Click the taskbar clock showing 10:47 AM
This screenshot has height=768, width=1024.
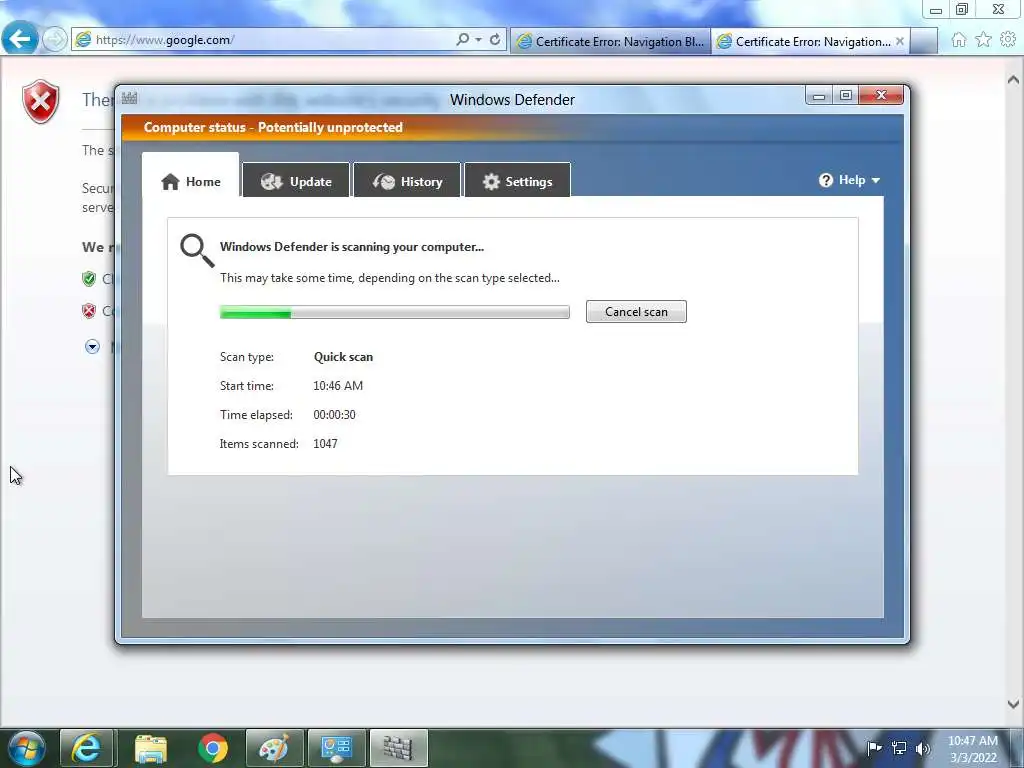(x=972, y=749)
